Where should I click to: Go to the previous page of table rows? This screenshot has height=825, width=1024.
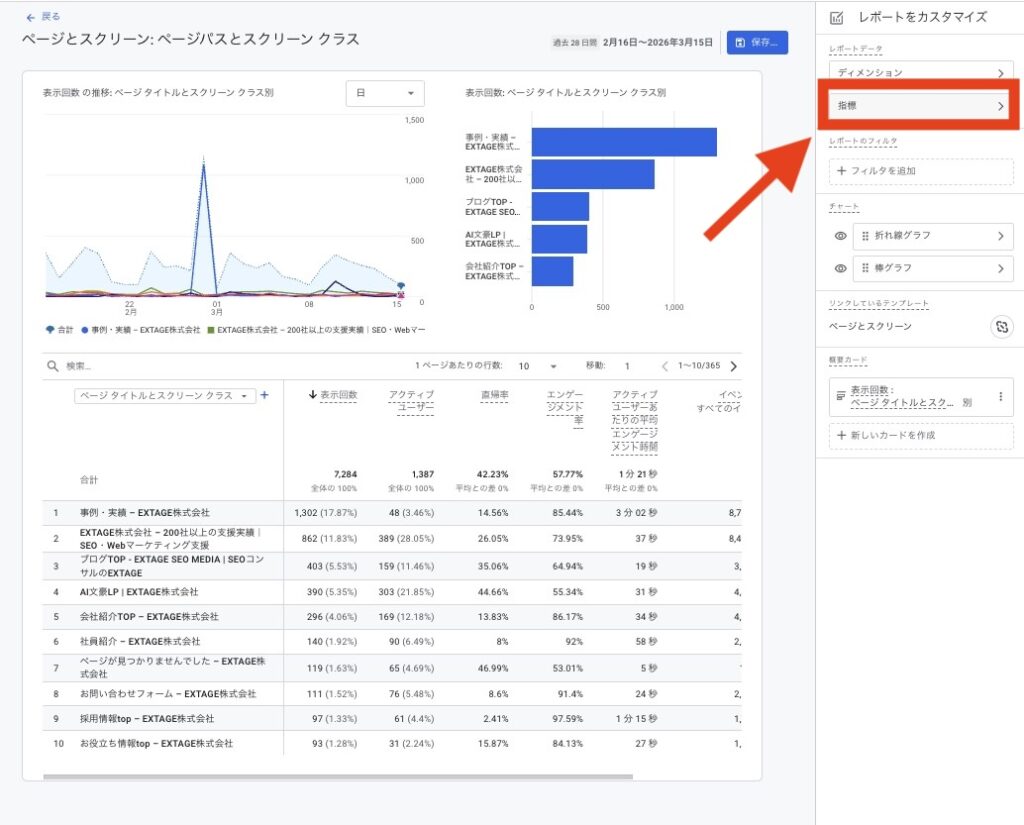pos(664,367)
